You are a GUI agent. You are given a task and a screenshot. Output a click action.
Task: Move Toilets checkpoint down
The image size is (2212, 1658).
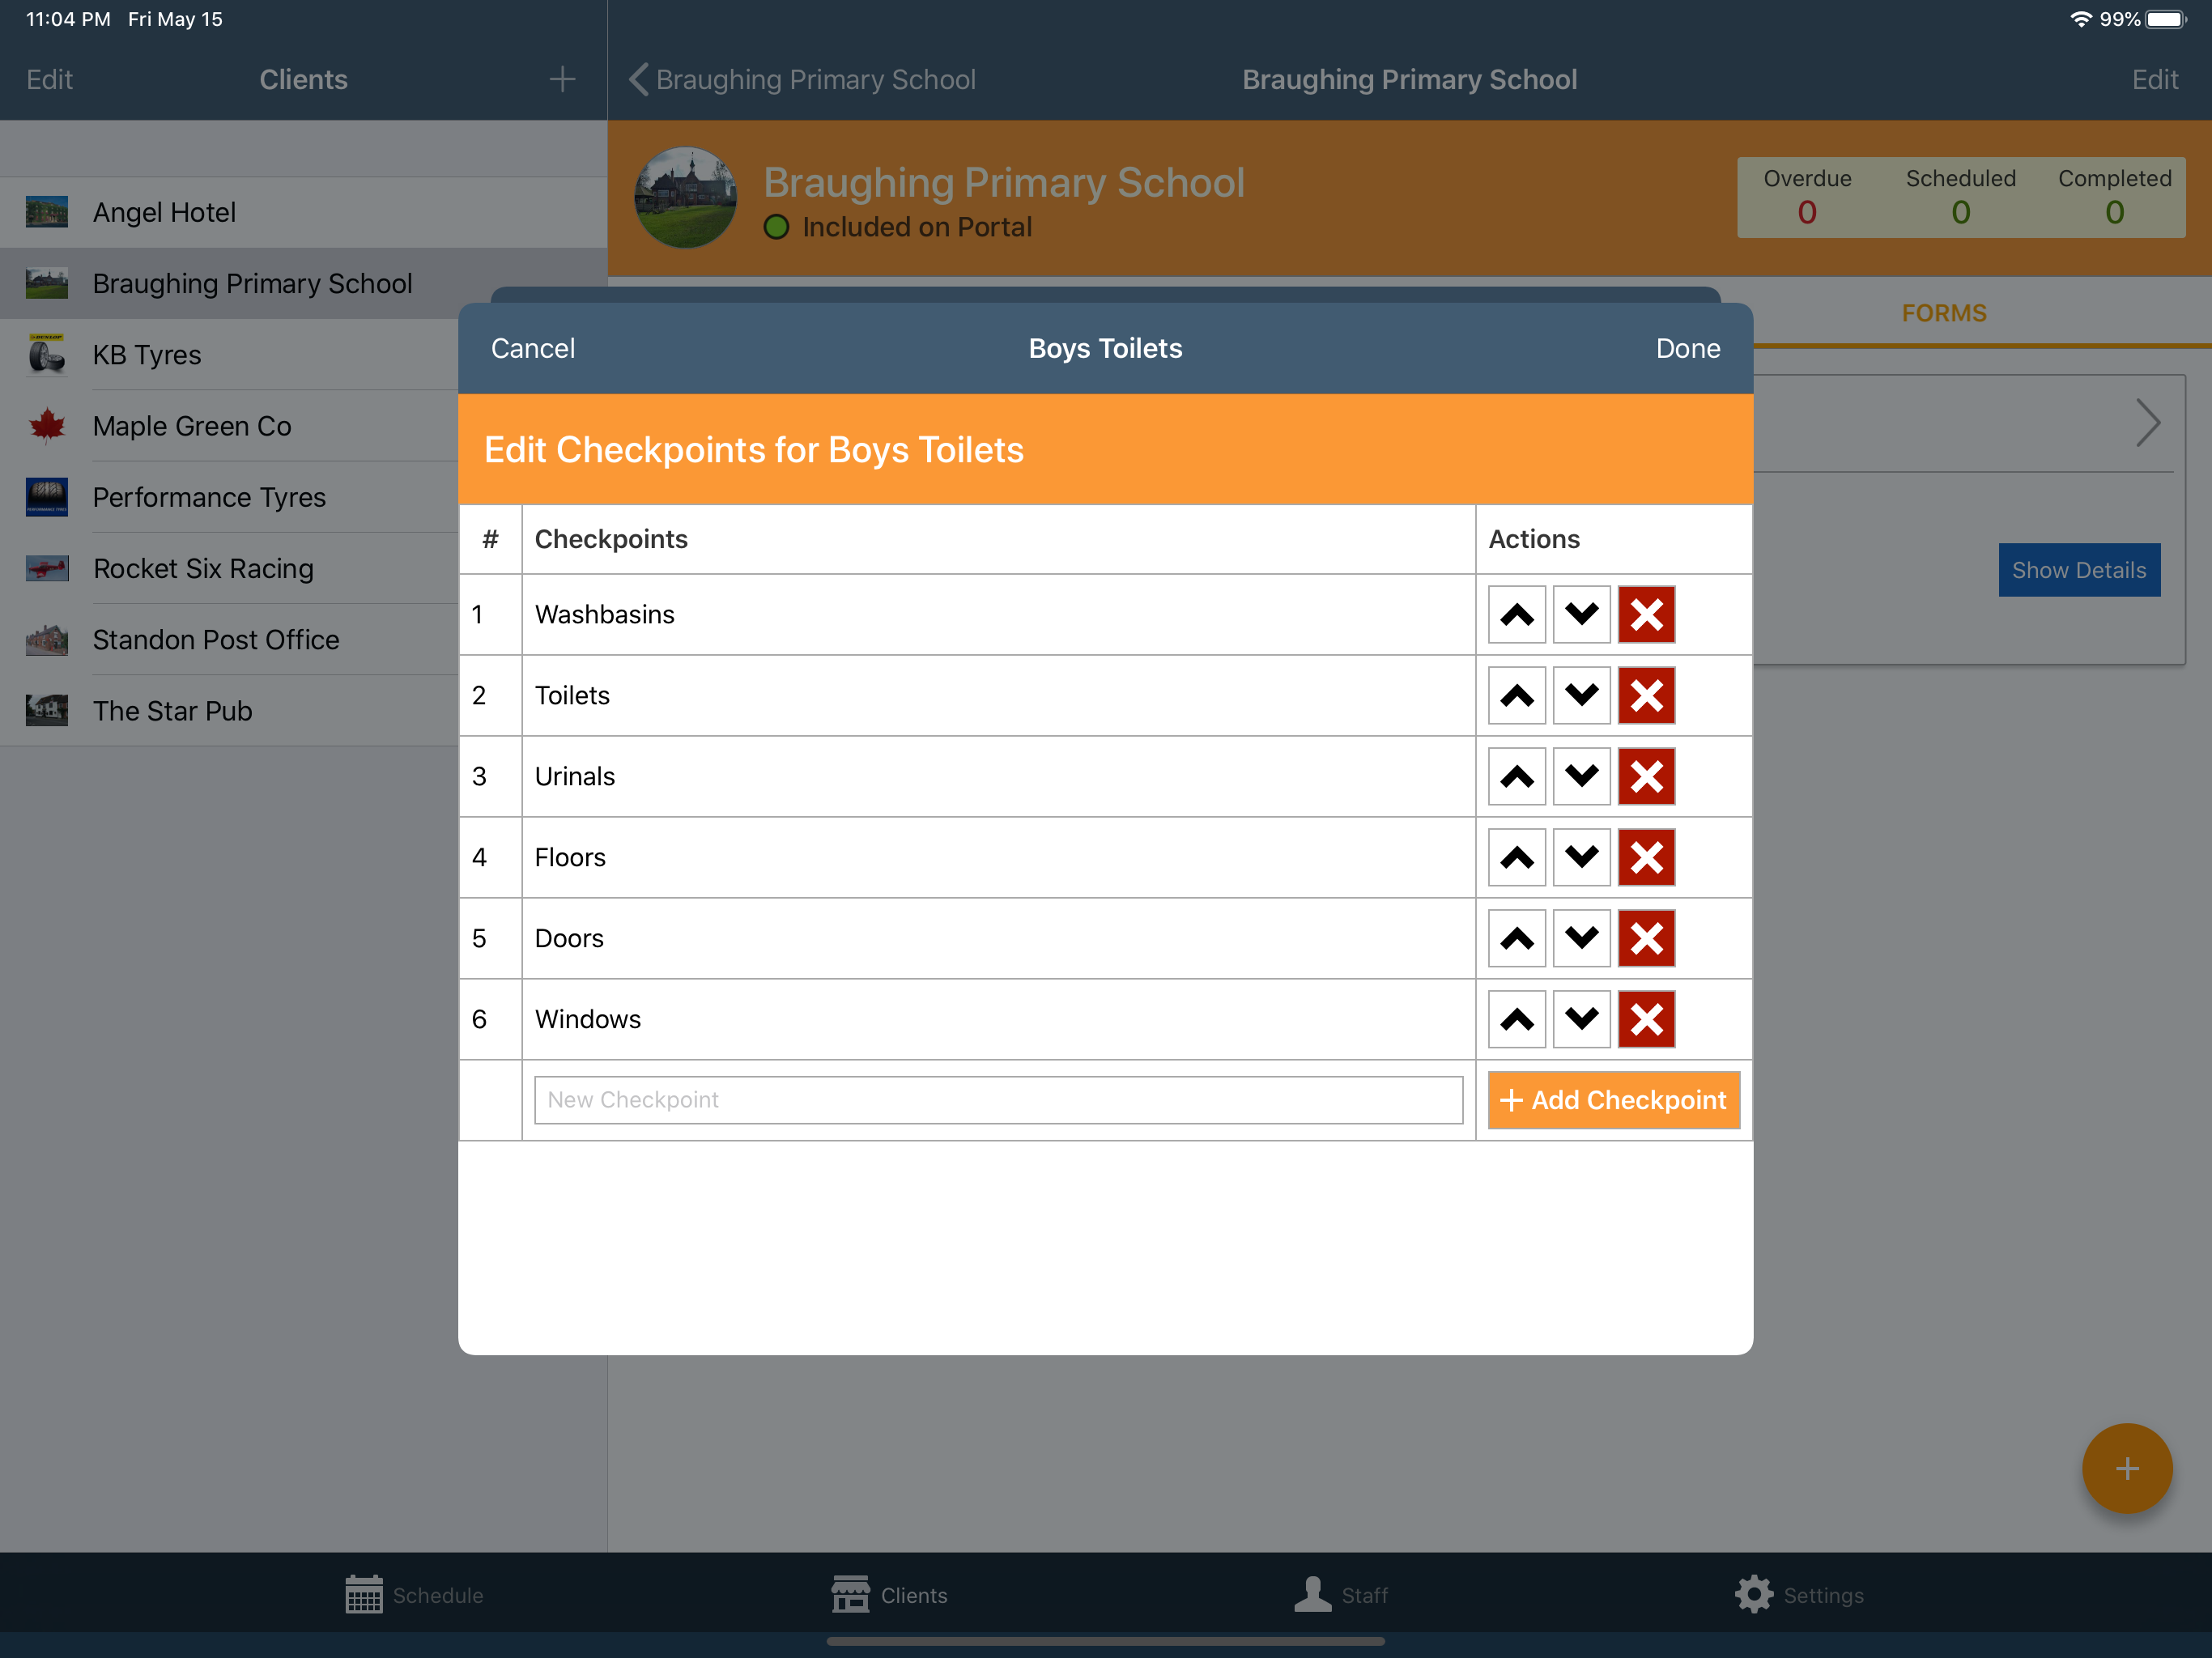[x=1581, y=695]
